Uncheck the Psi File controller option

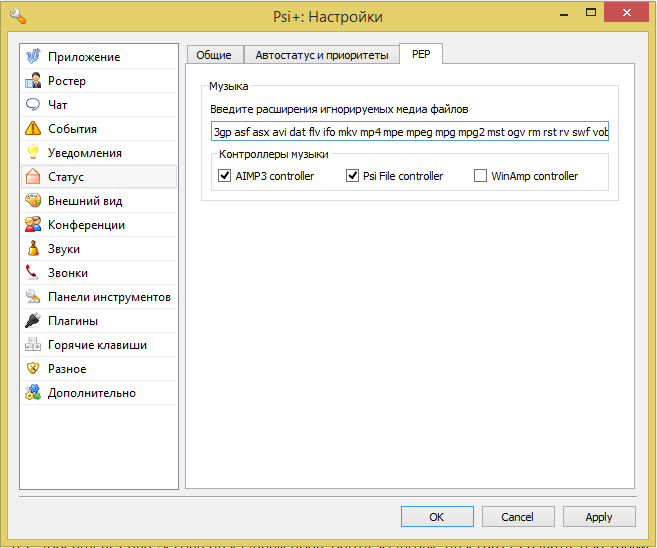[352, 176]
